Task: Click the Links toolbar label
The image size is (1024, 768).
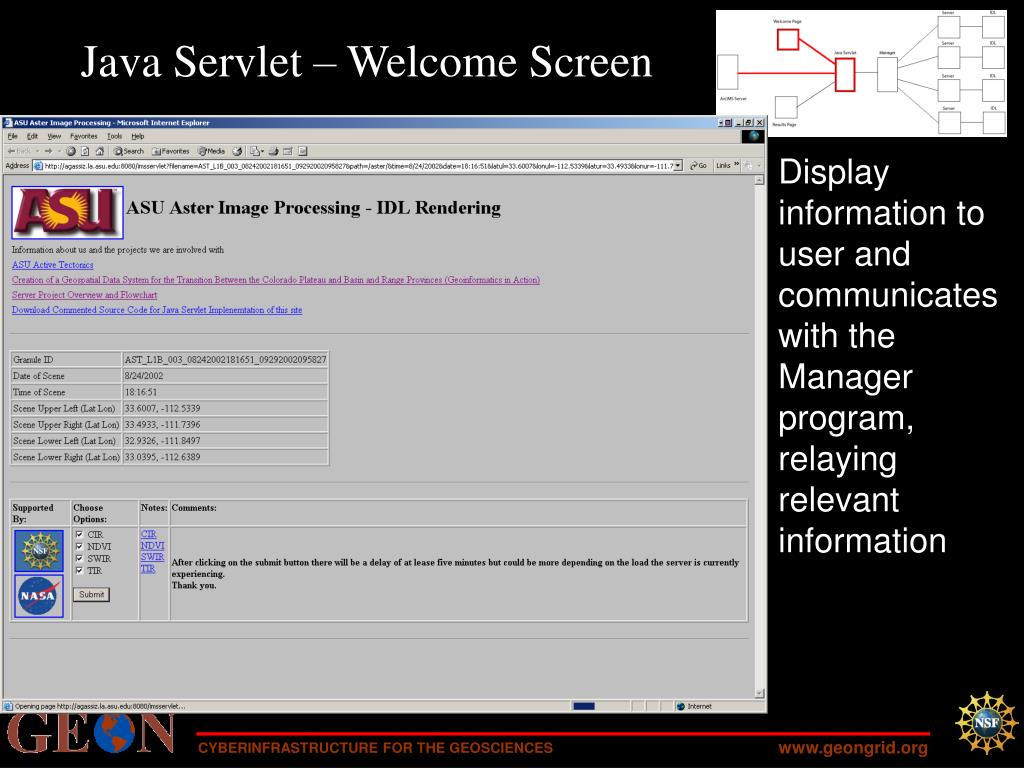Action: pyautogui.click(x=723, y=166)
